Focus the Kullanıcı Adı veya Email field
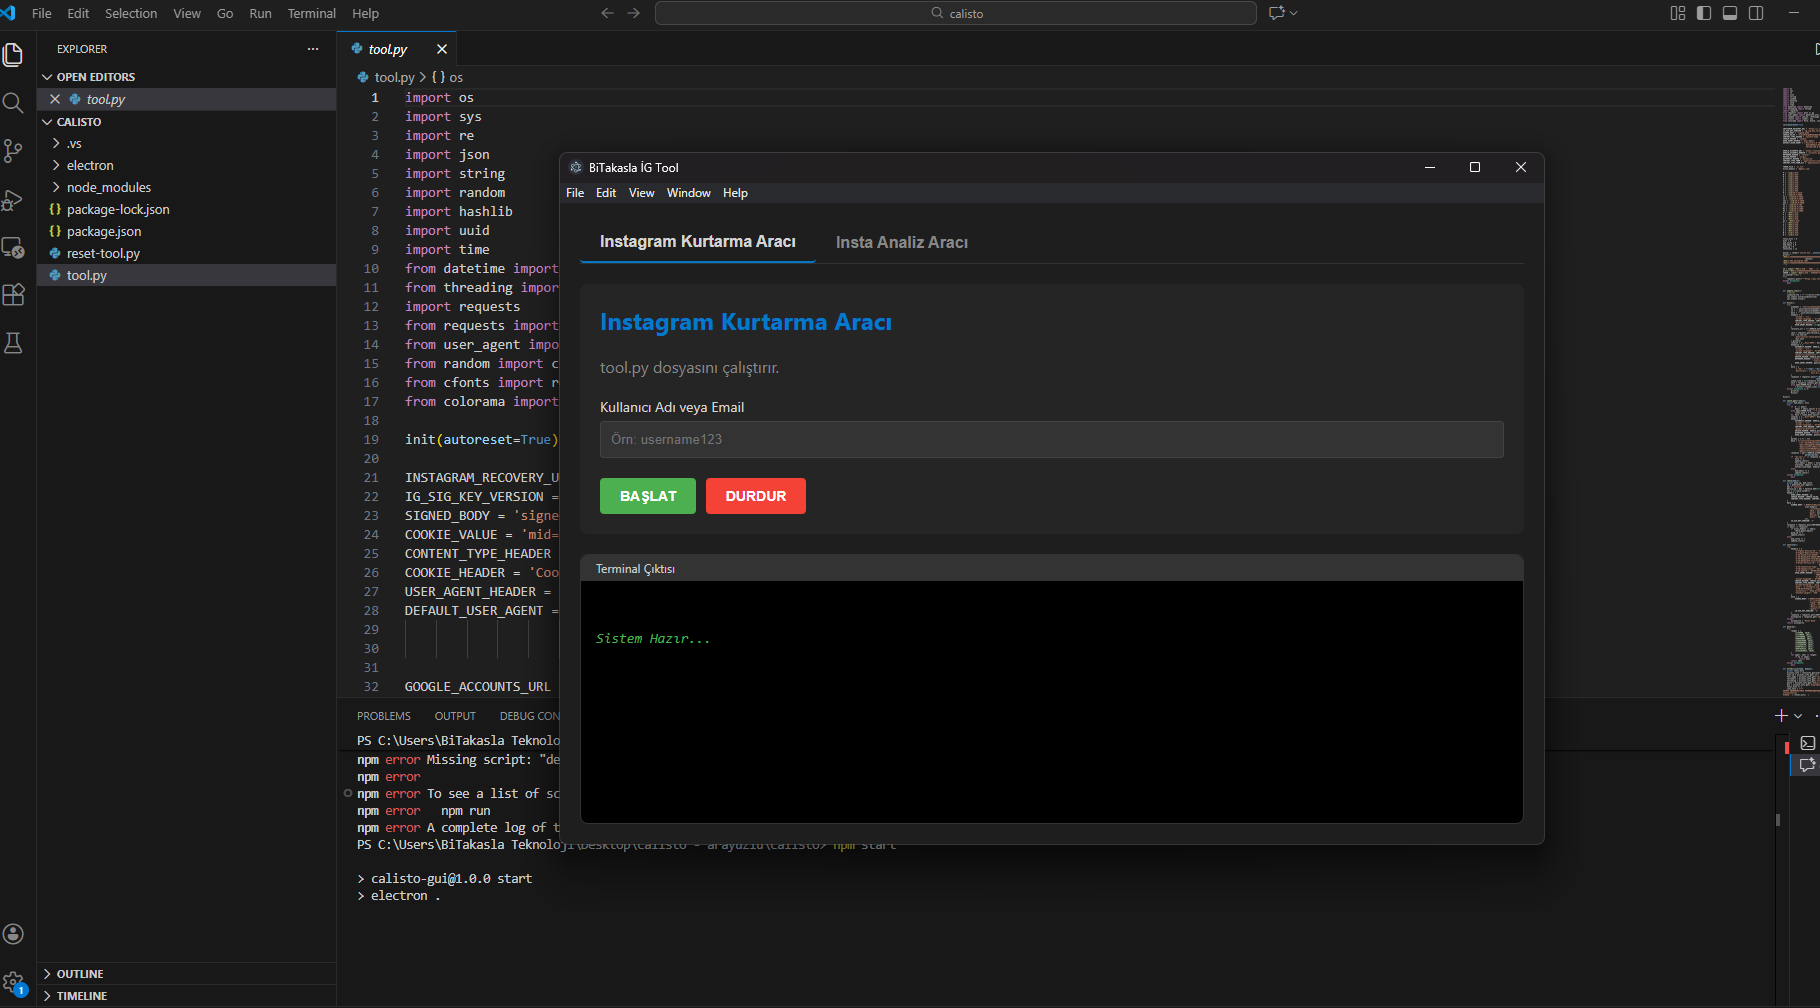 1052,440
